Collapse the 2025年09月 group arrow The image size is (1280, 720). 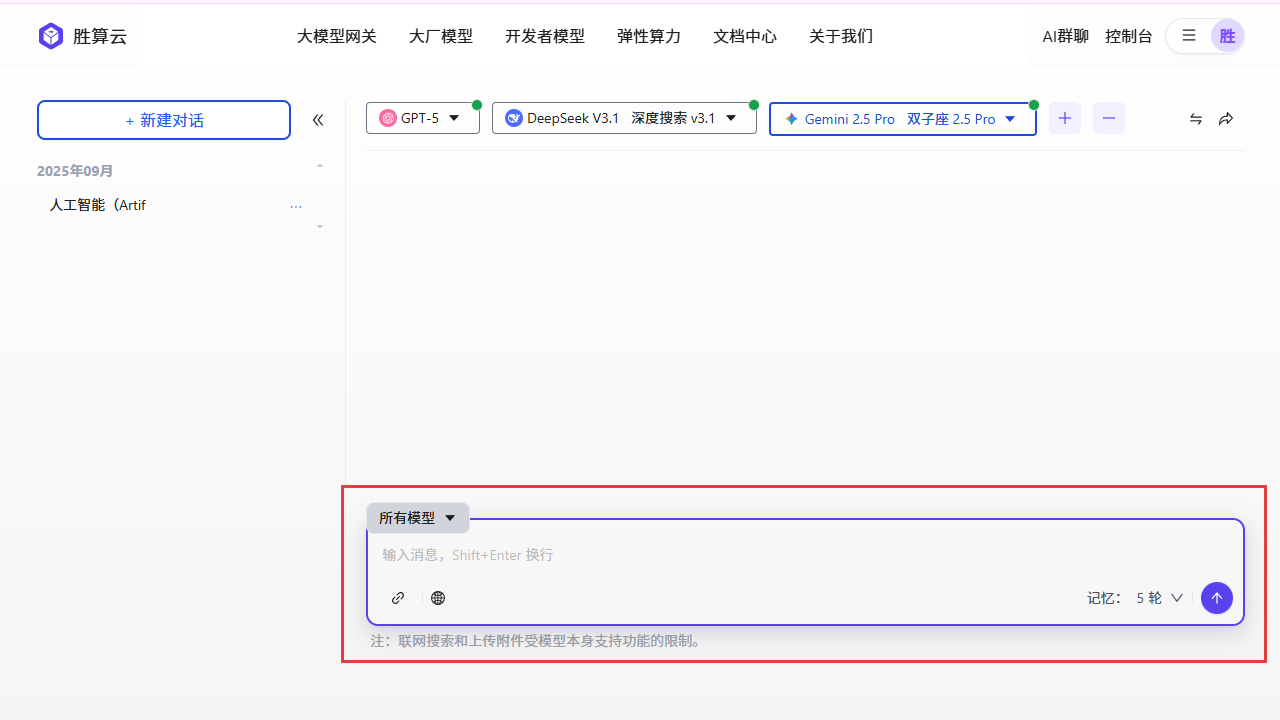320,166
